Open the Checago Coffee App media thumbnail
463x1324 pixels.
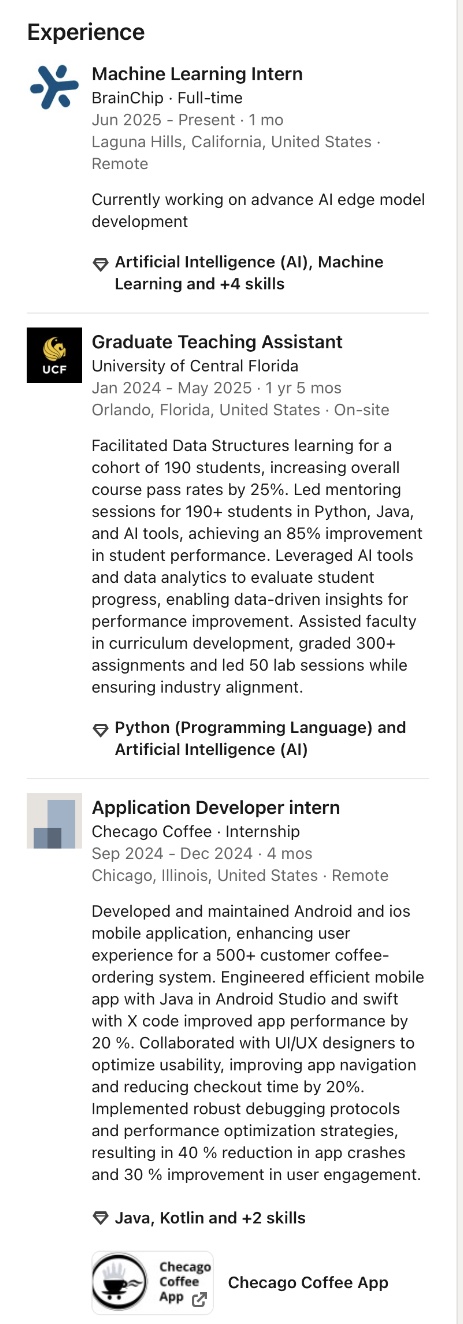pyautogui.click(x=152, y=1283)
